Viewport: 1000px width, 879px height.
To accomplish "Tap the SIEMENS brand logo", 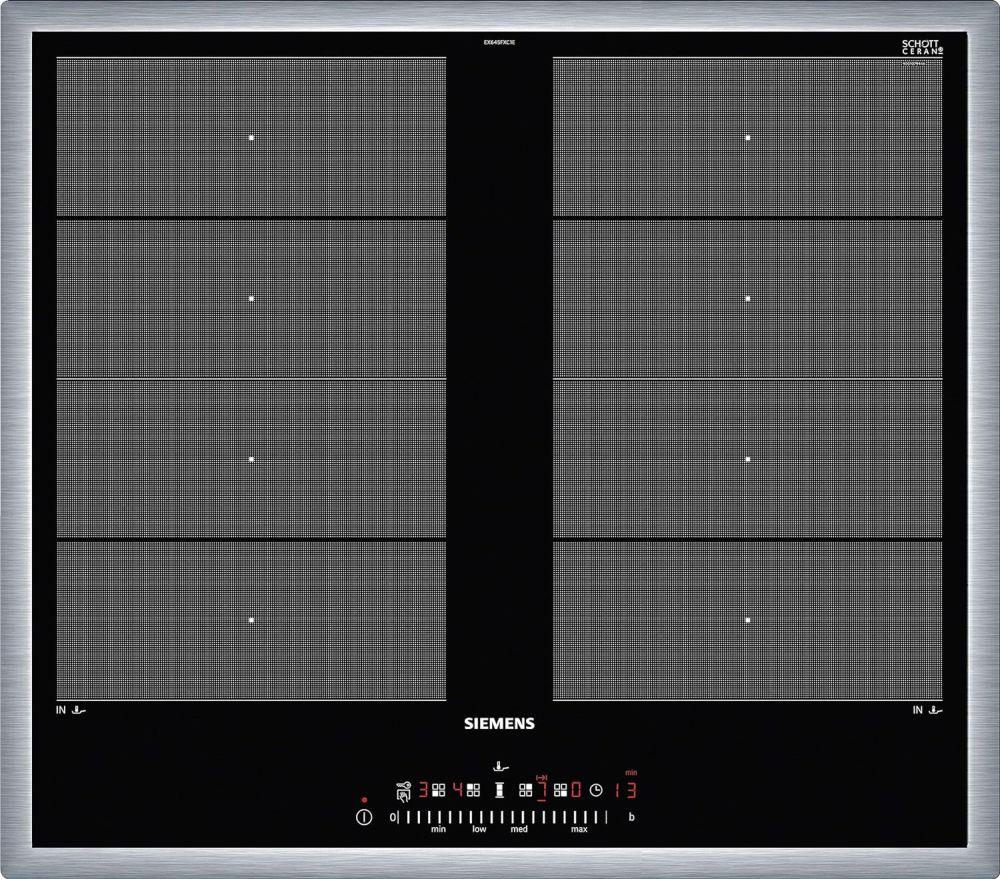I will click(x=499, y=723).
